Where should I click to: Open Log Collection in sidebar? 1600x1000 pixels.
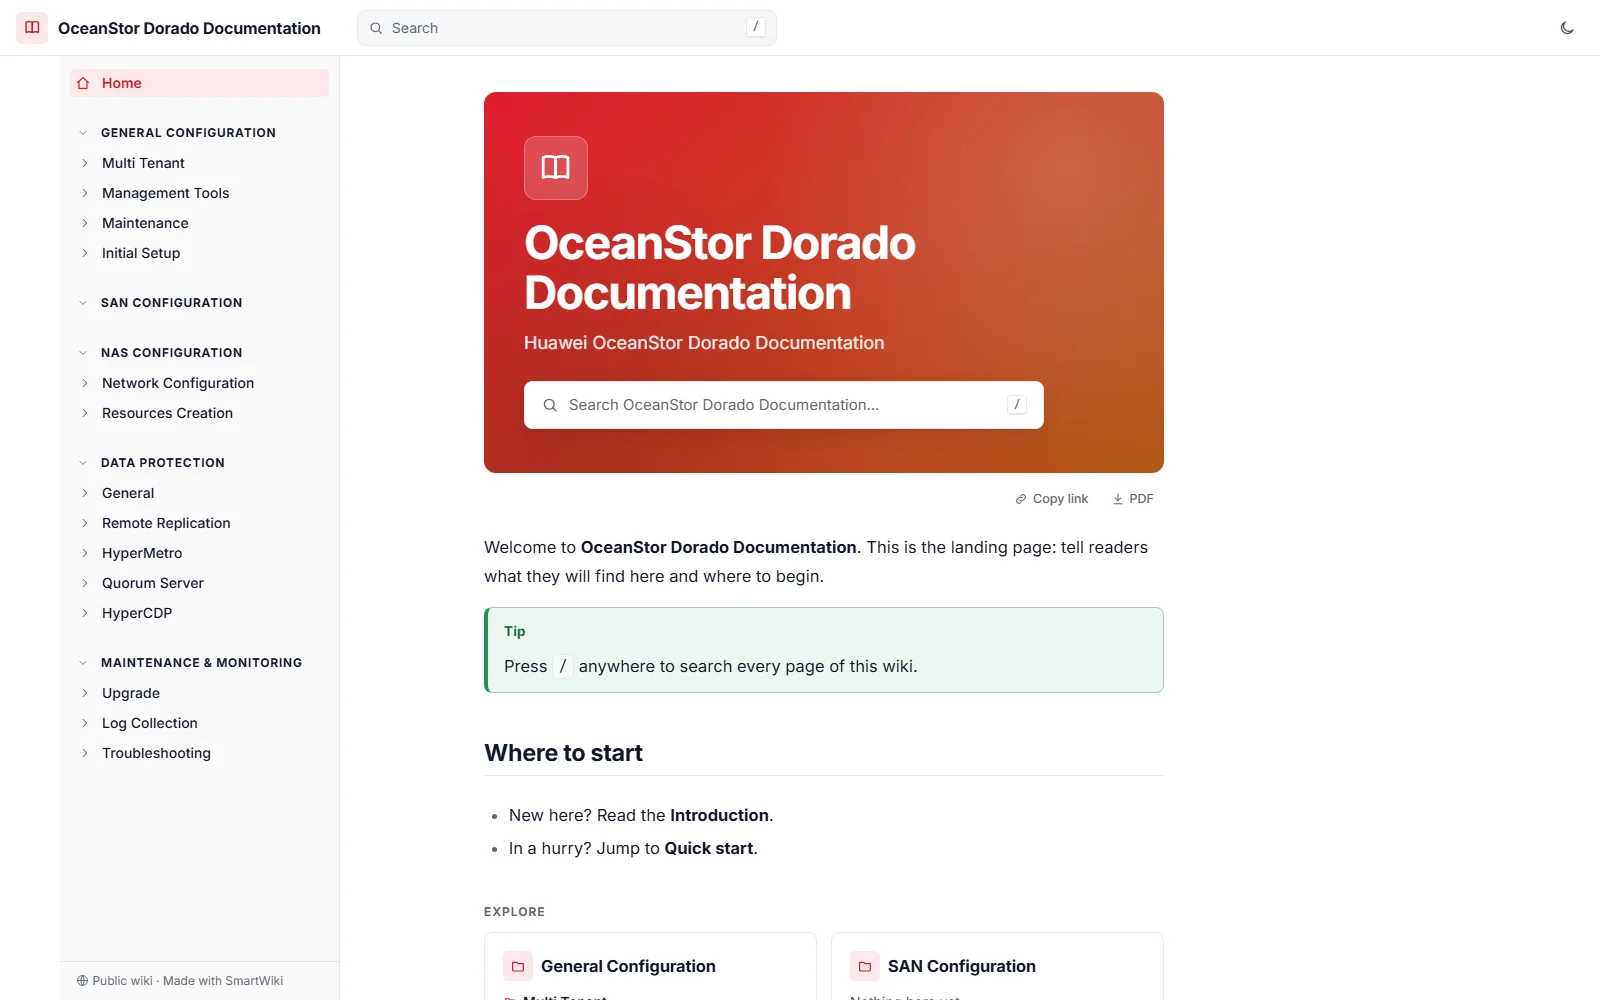150,723
